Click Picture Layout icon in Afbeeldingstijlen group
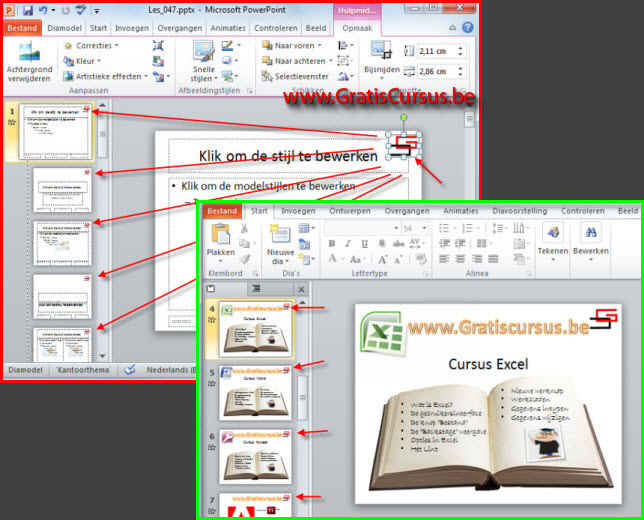644x520 pixels. pos(227,76)
